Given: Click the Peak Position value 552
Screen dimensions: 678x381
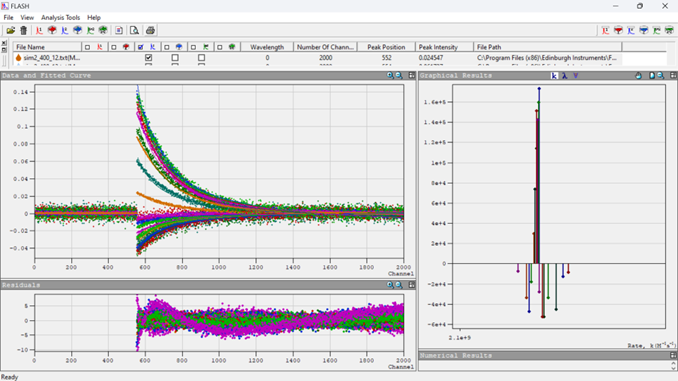Looking at the screenshot, I should (387, 58).
